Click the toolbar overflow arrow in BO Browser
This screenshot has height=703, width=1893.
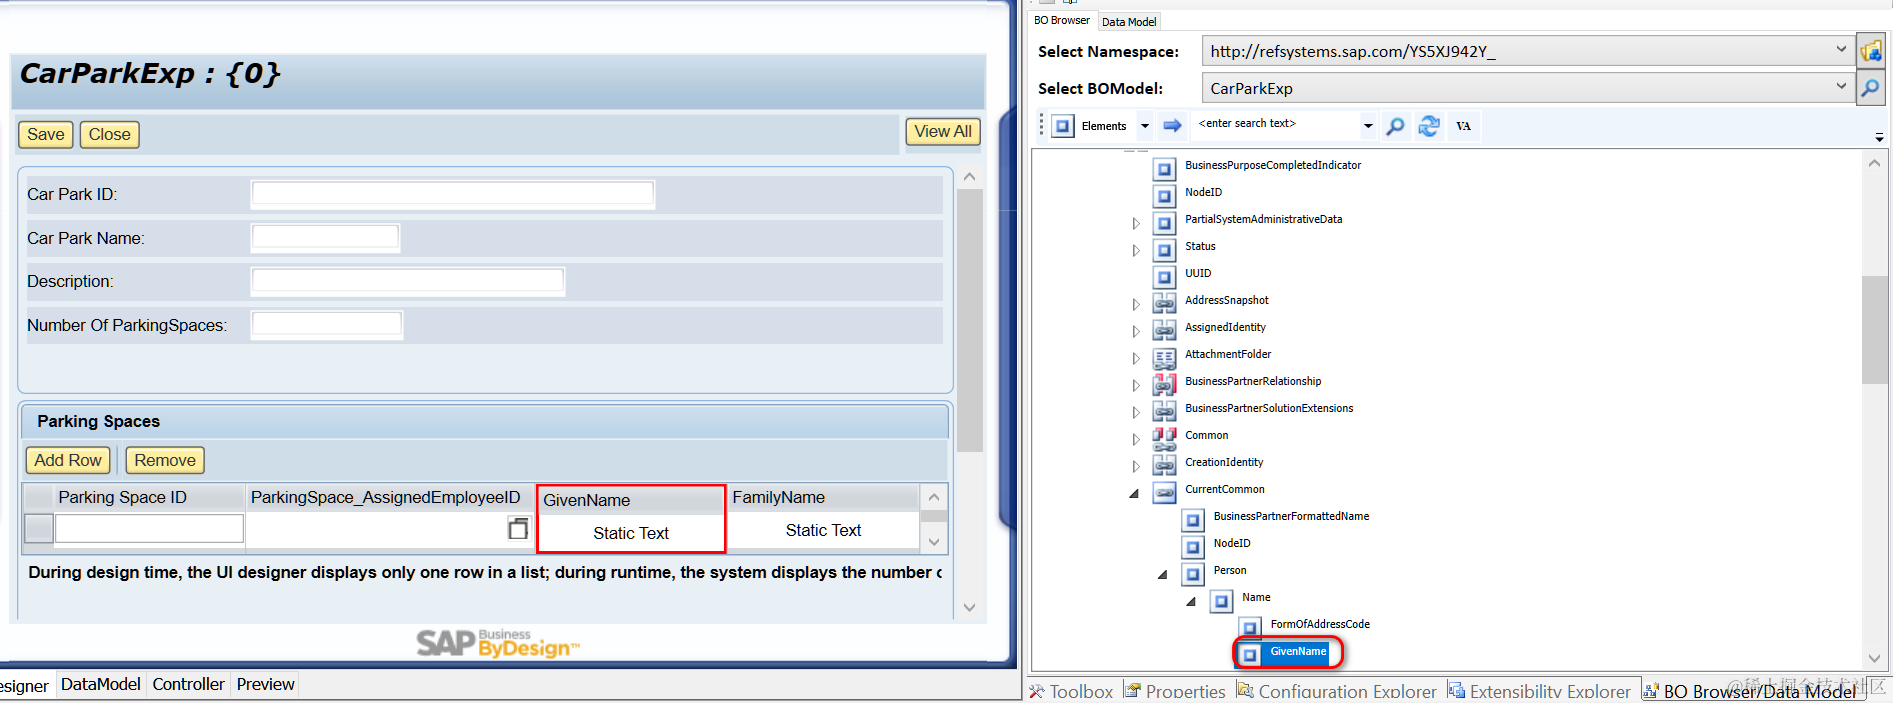tap(1879, 138)
